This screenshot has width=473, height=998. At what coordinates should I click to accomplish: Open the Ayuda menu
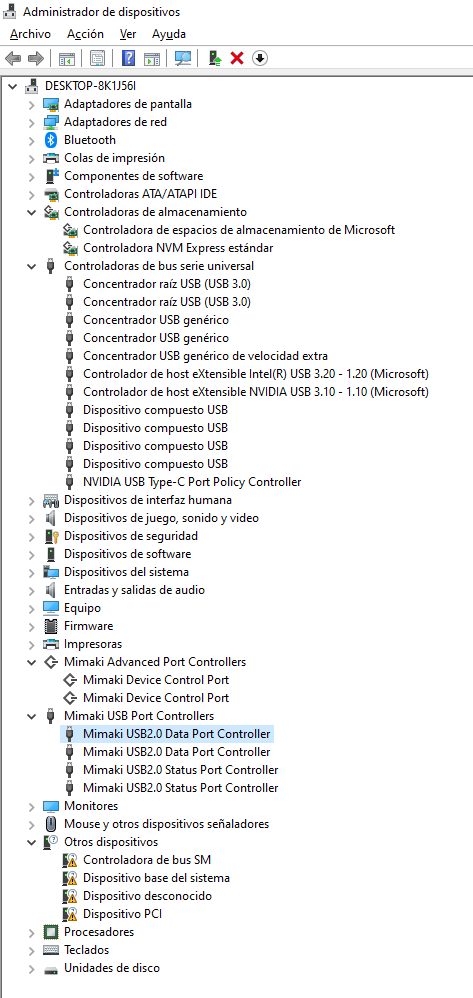pyautogui.click(x=169, y=34)
